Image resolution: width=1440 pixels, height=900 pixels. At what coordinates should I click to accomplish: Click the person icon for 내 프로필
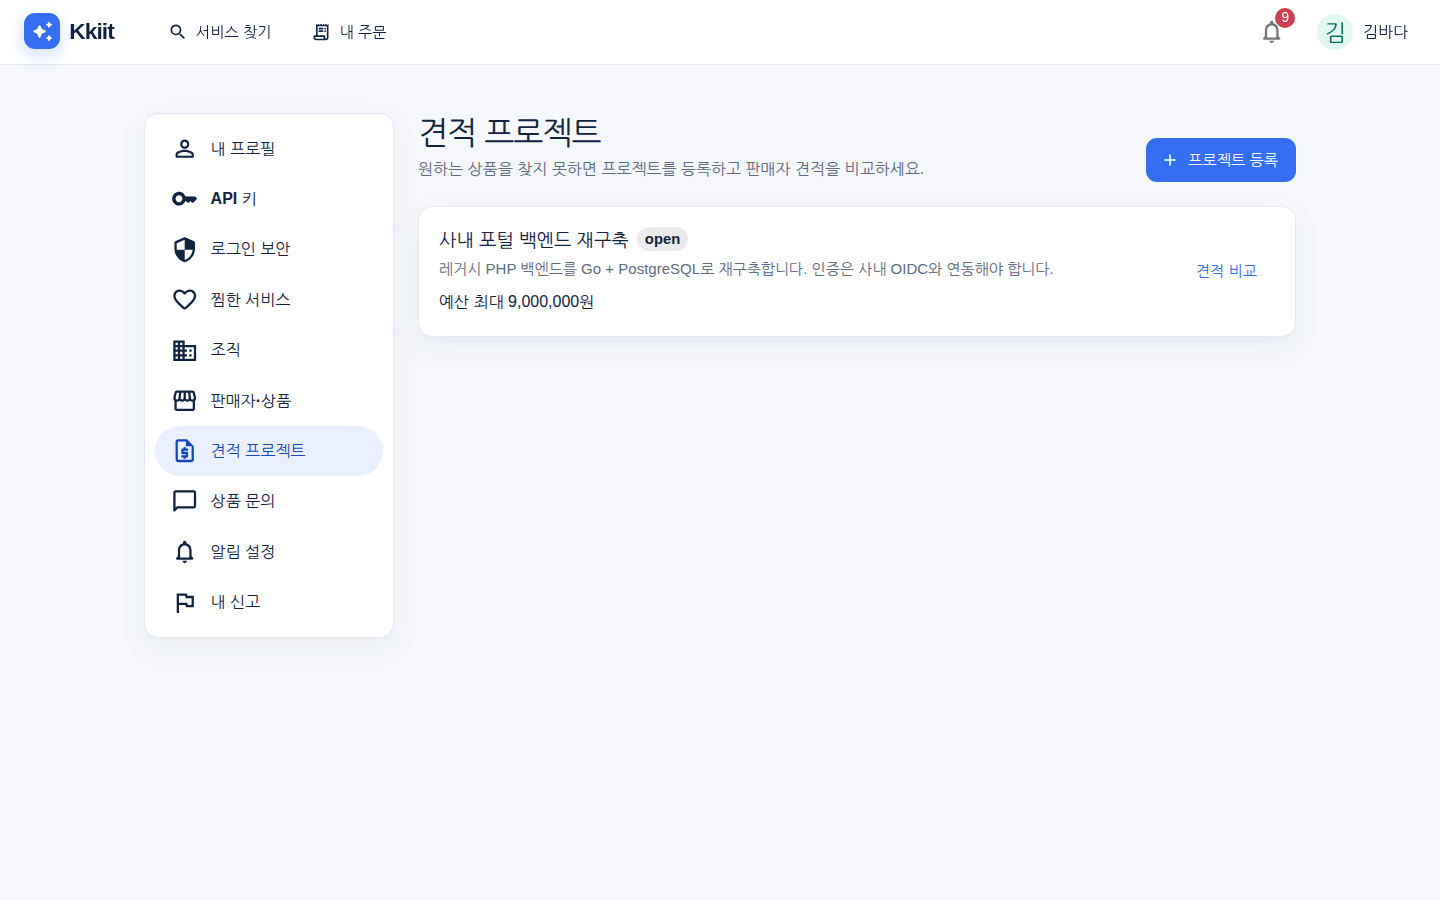[185, 148]
